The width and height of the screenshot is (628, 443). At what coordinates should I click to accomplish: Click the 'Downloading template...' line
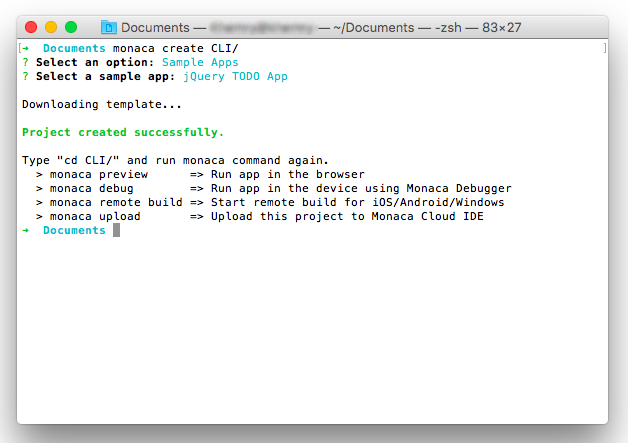pos(102,104)
